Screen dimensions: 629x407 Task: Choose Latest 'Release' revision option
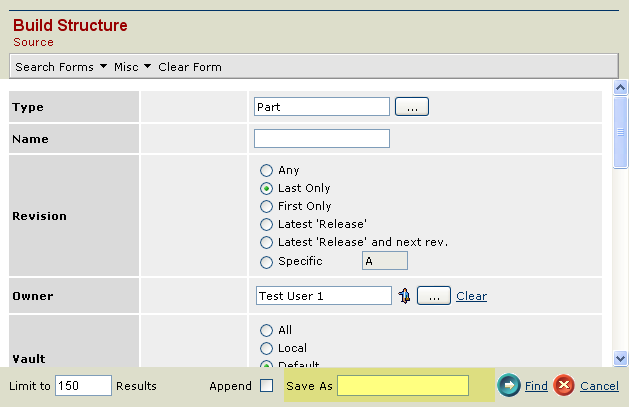[x=267, y=225]
